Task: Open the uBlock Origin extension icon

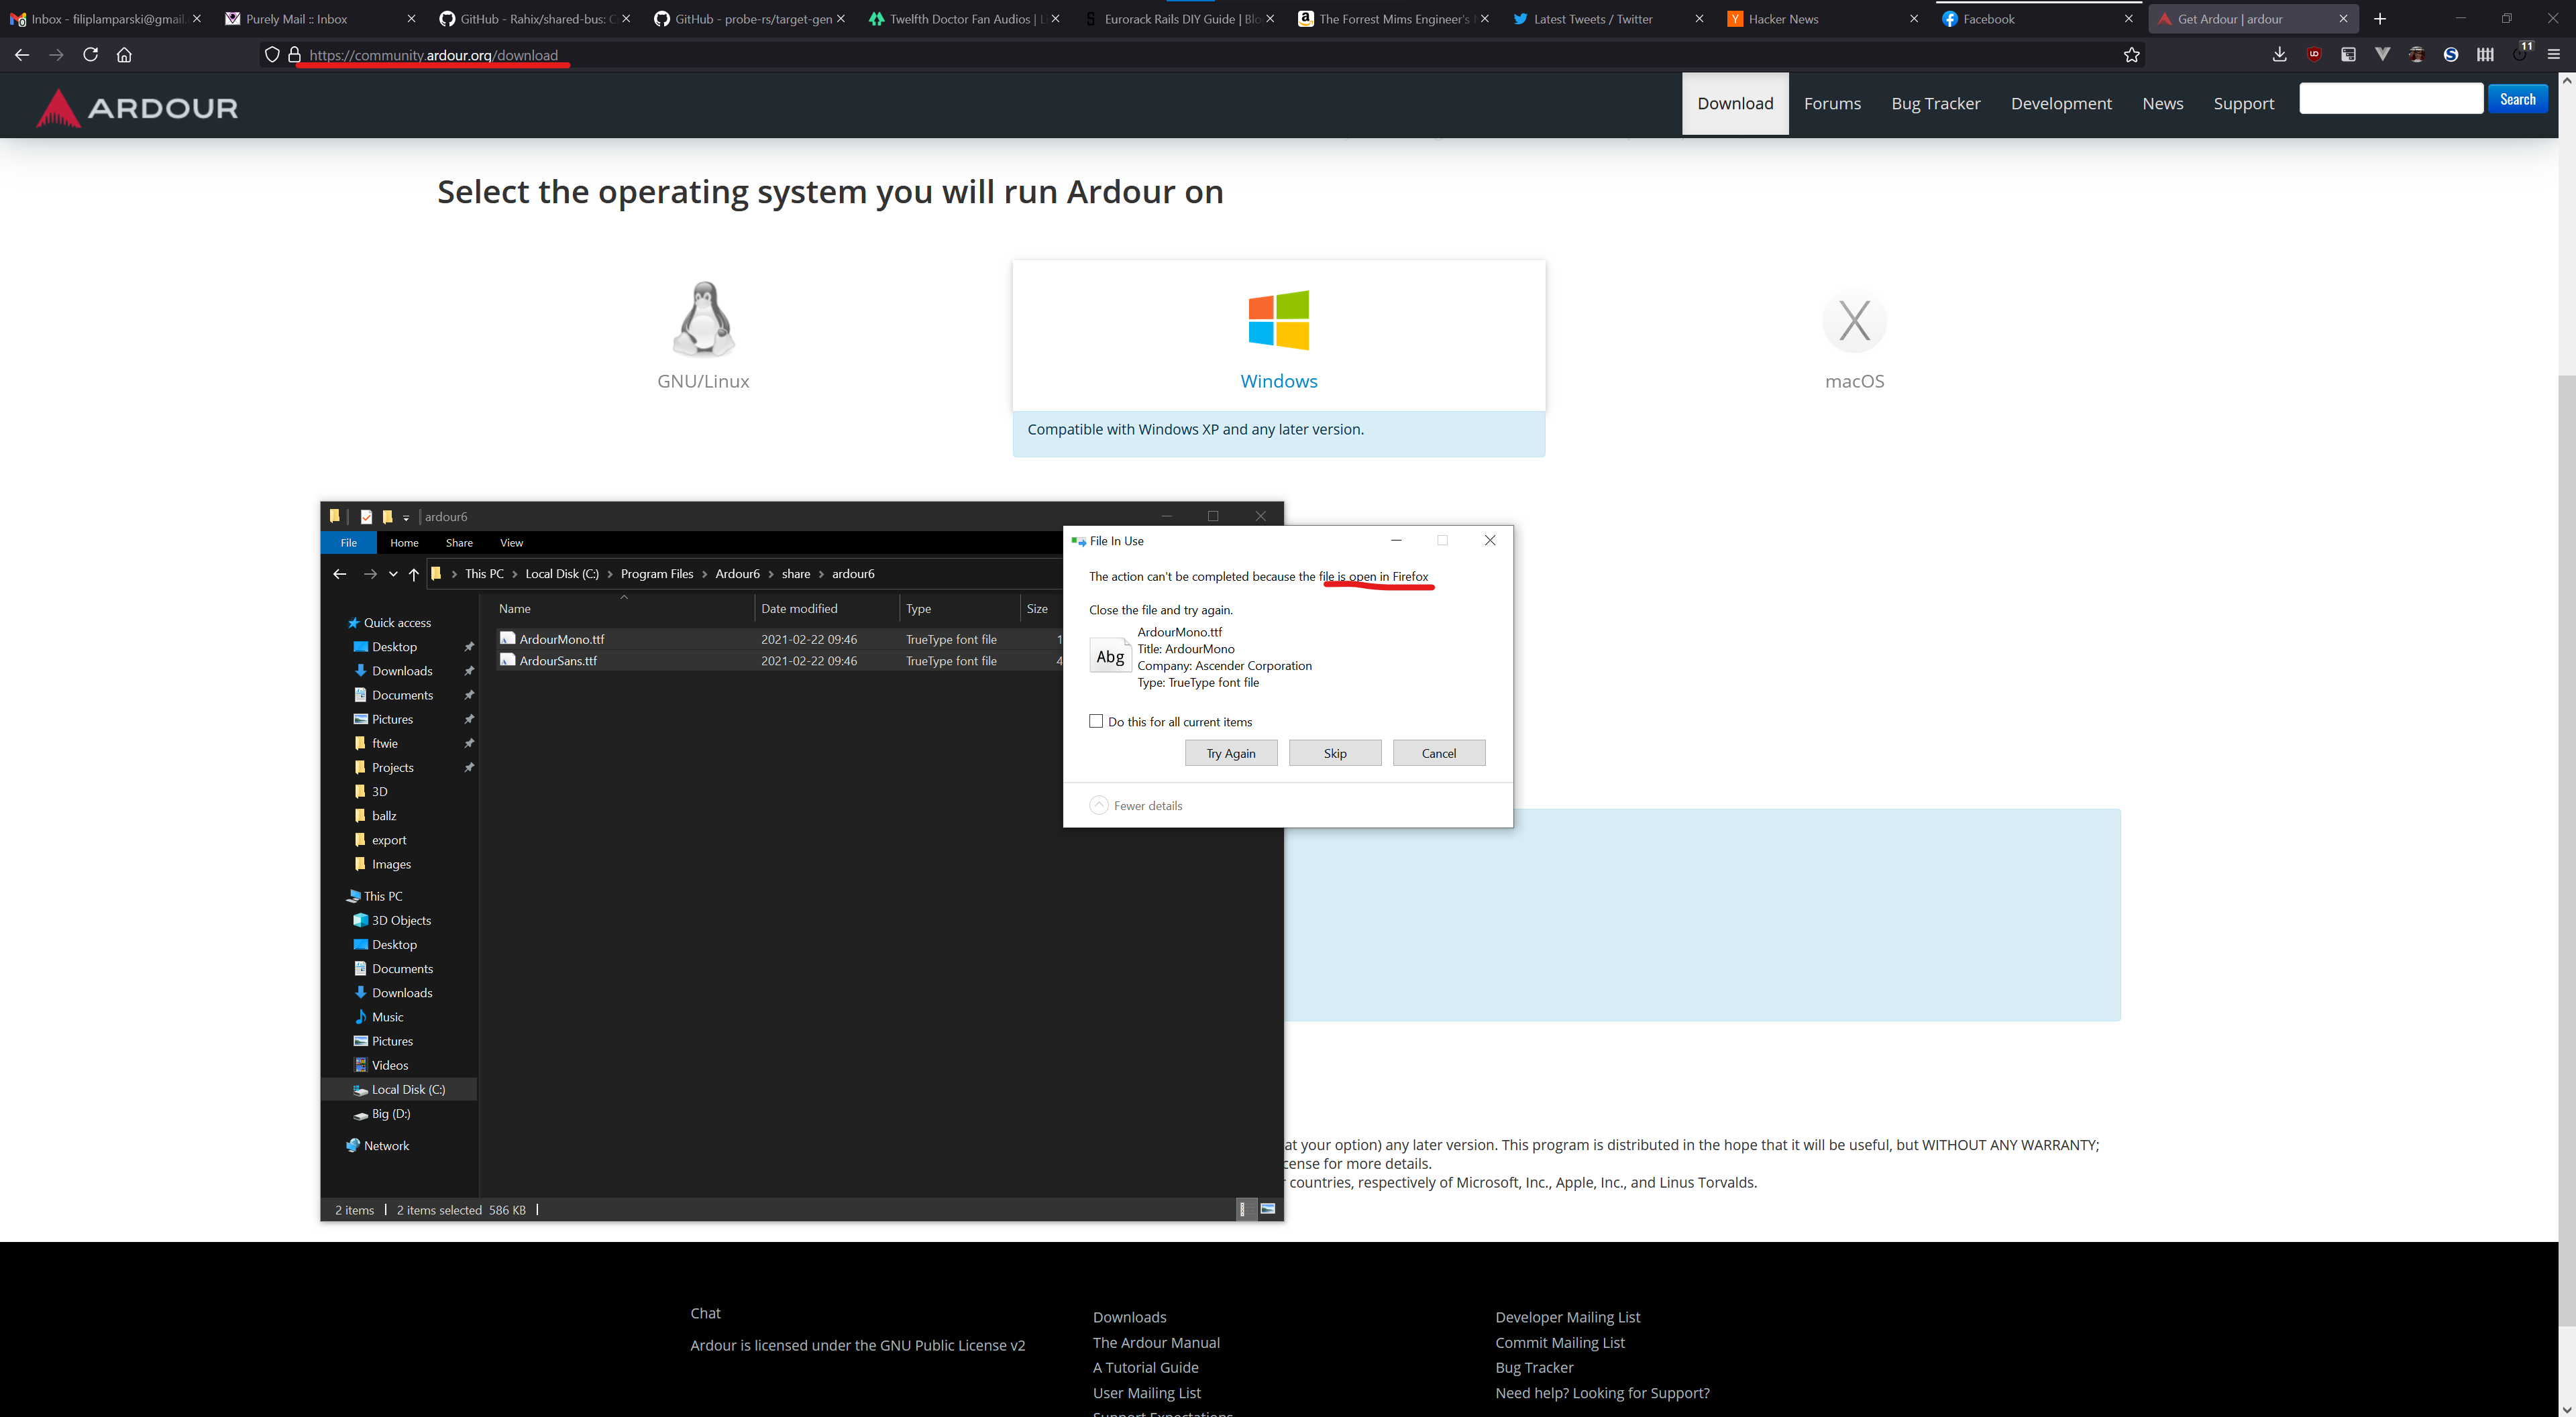Action: 2314,55
